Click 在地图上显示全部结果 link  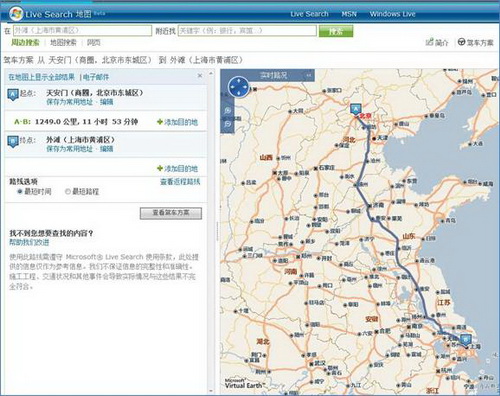tap(42, 77)
